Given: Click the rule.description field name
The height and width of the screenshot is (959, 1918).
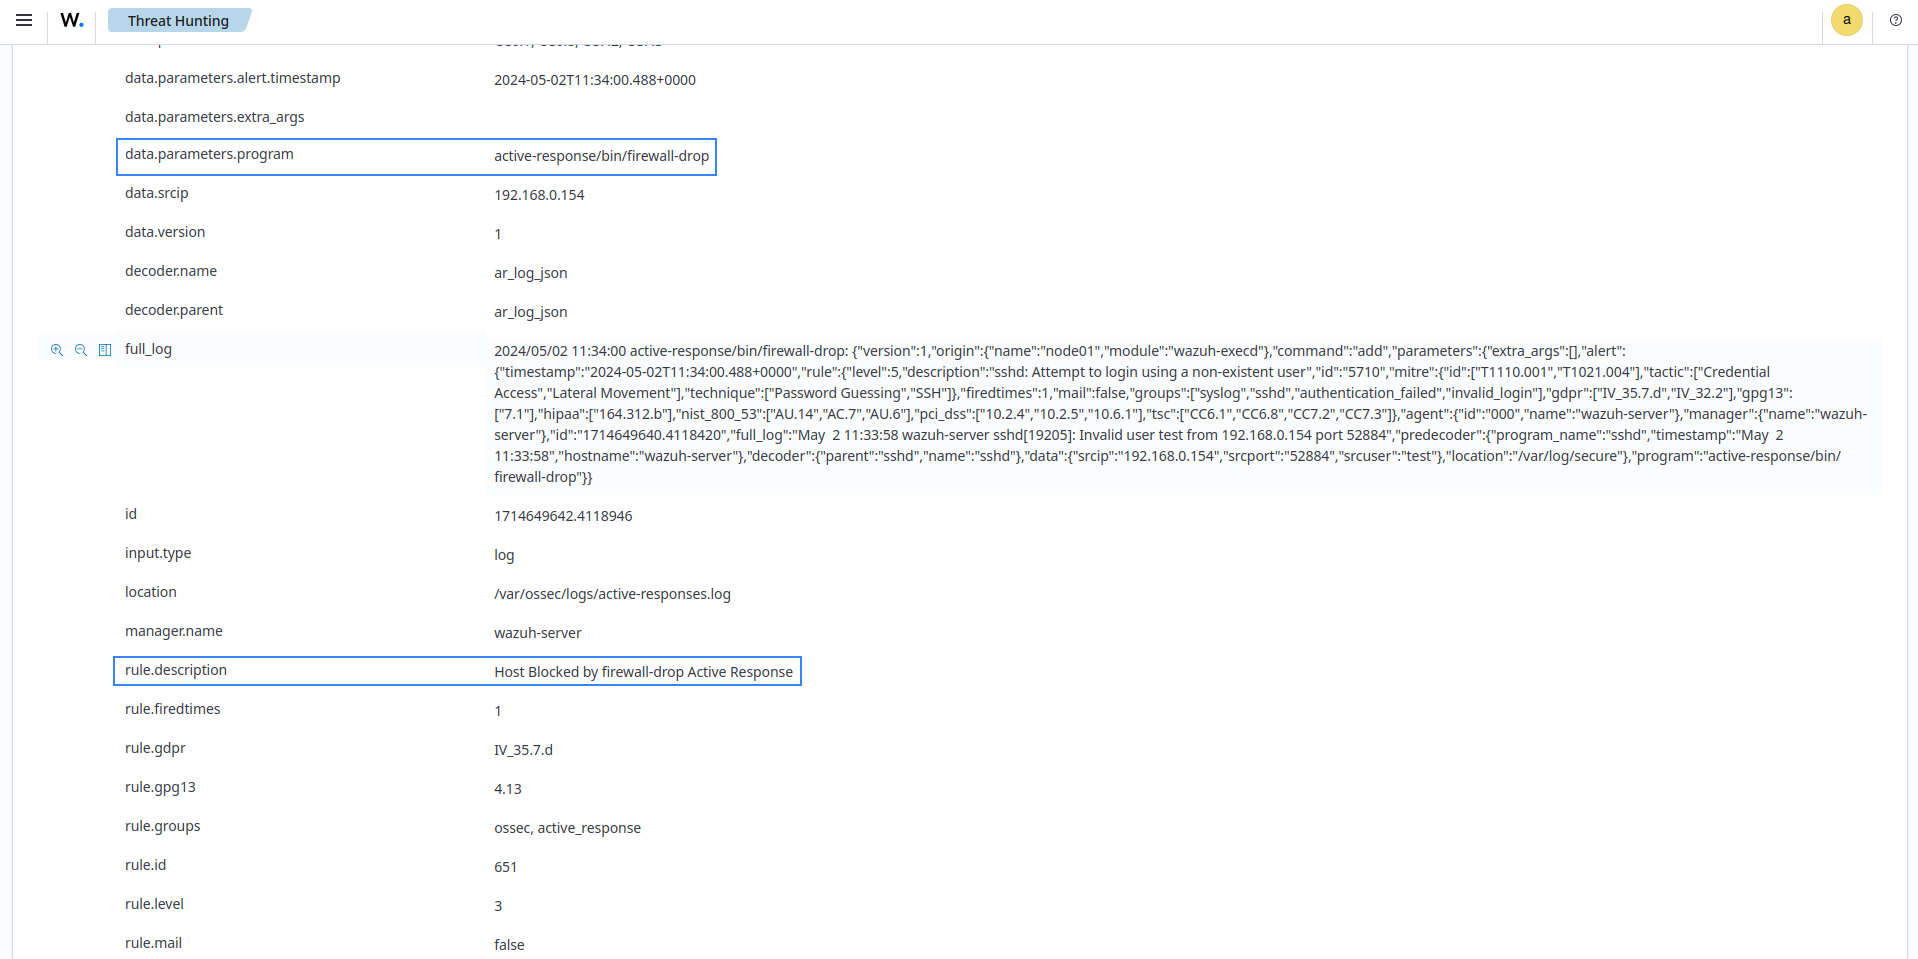Looking at the screenshot, I should (176, 670).
